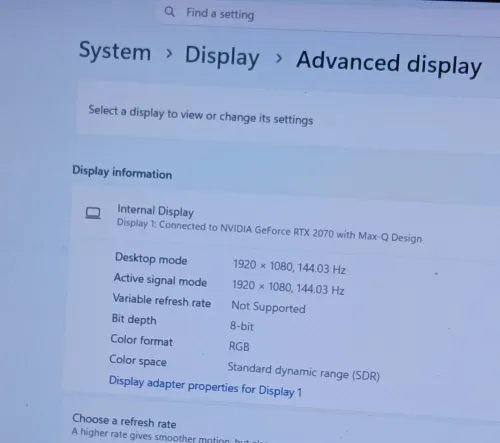
Task: Go back to System breadcrumb
Action: 115,51
